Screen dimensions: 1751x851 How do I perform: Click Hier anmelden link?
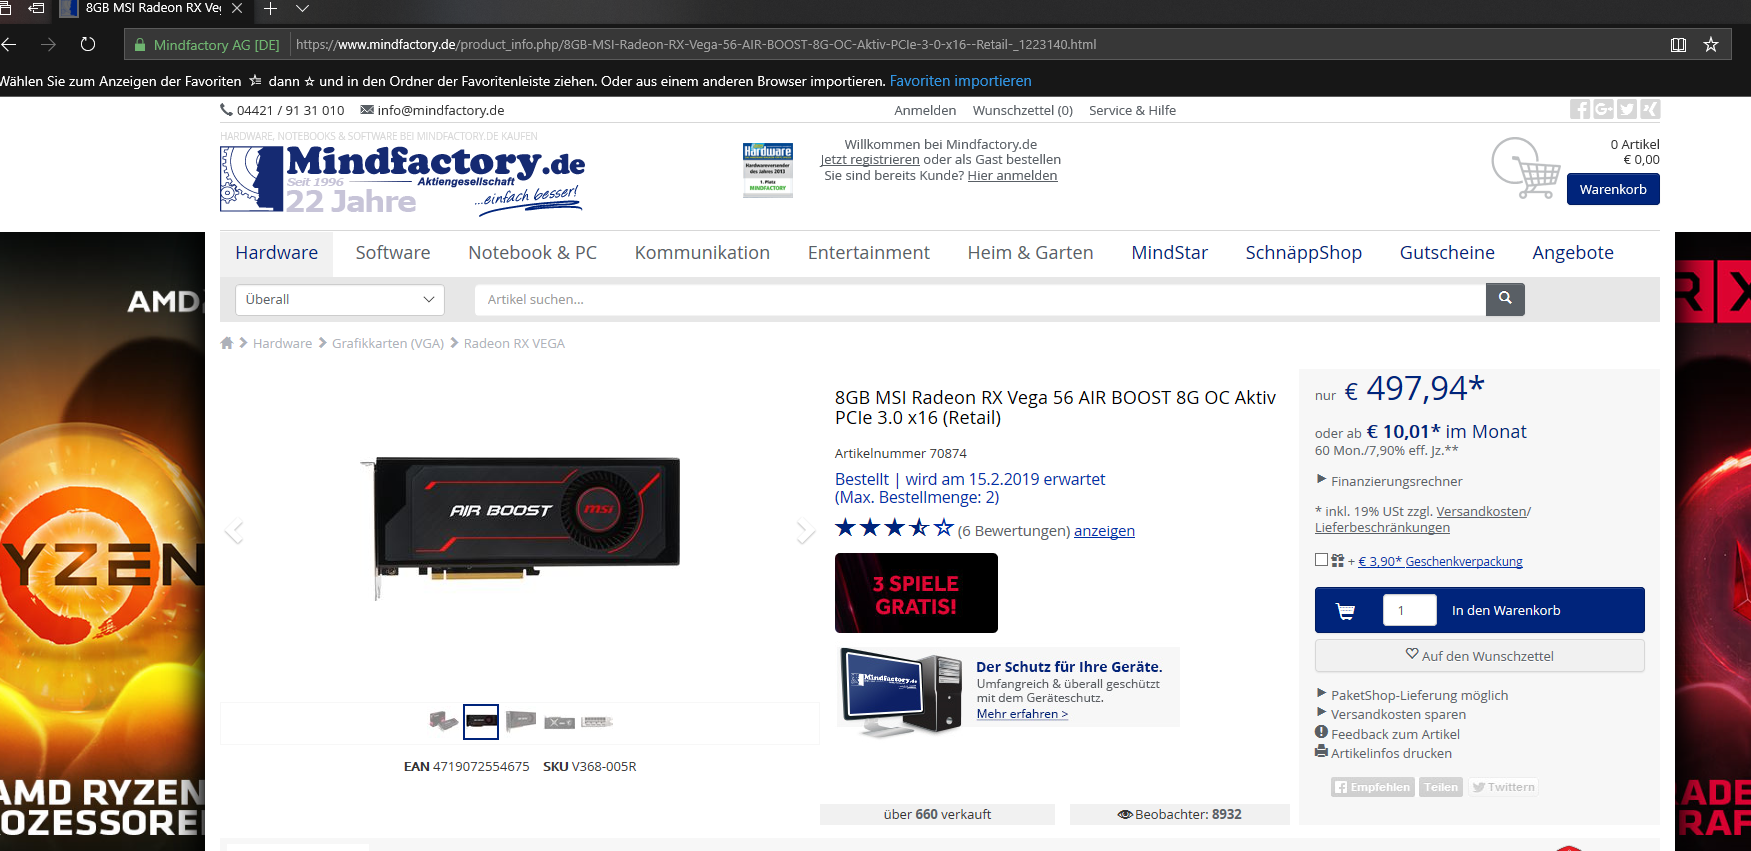pyautogui.click(x=1012, y=175)
